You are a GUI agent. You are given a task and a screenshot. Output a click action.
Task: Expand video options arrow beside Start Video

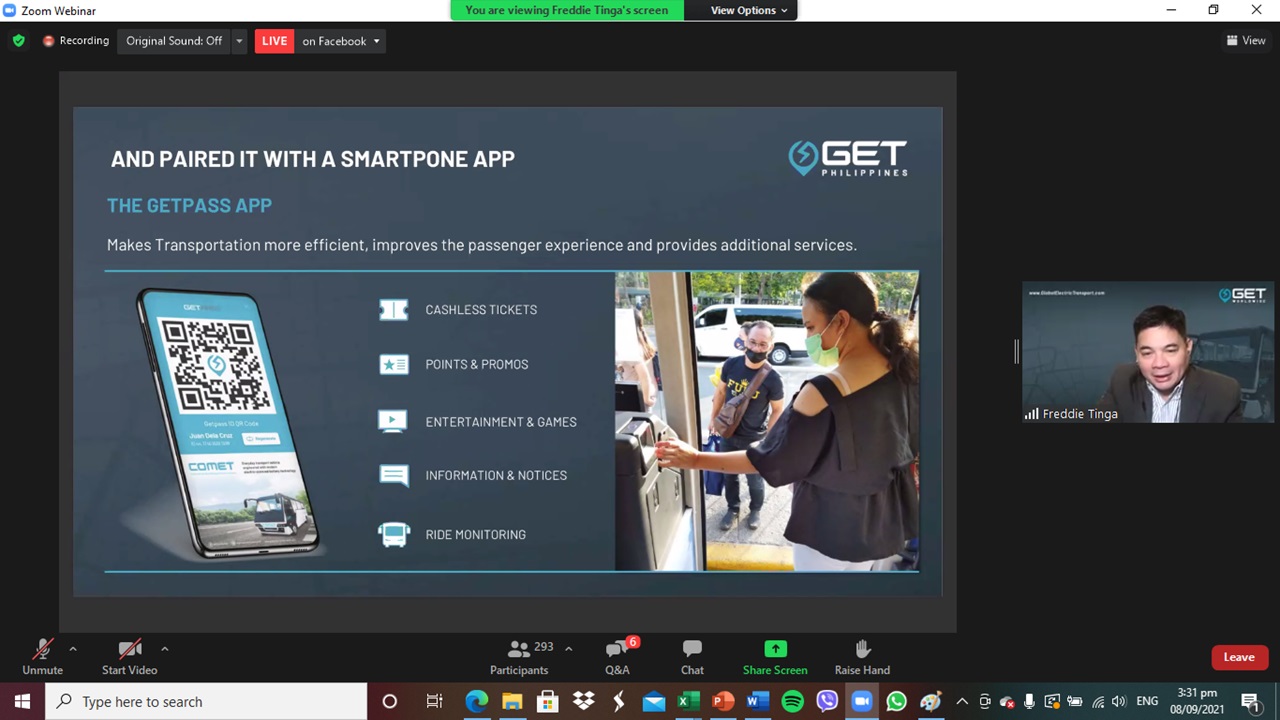pos(164,649)
